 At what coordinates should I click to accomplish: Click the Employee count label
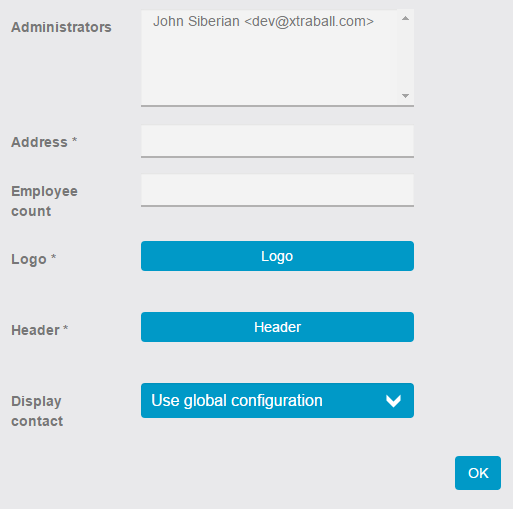pyautogui.click(x=44, y=201)
